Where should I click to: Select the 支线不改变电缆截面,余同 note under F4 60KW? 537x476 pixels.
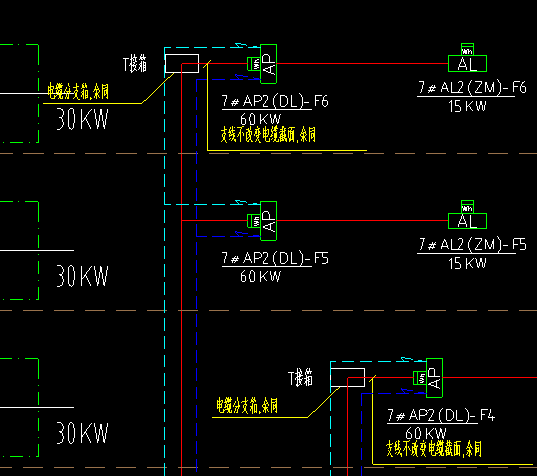pyautogui.click(x=434, y=449)
